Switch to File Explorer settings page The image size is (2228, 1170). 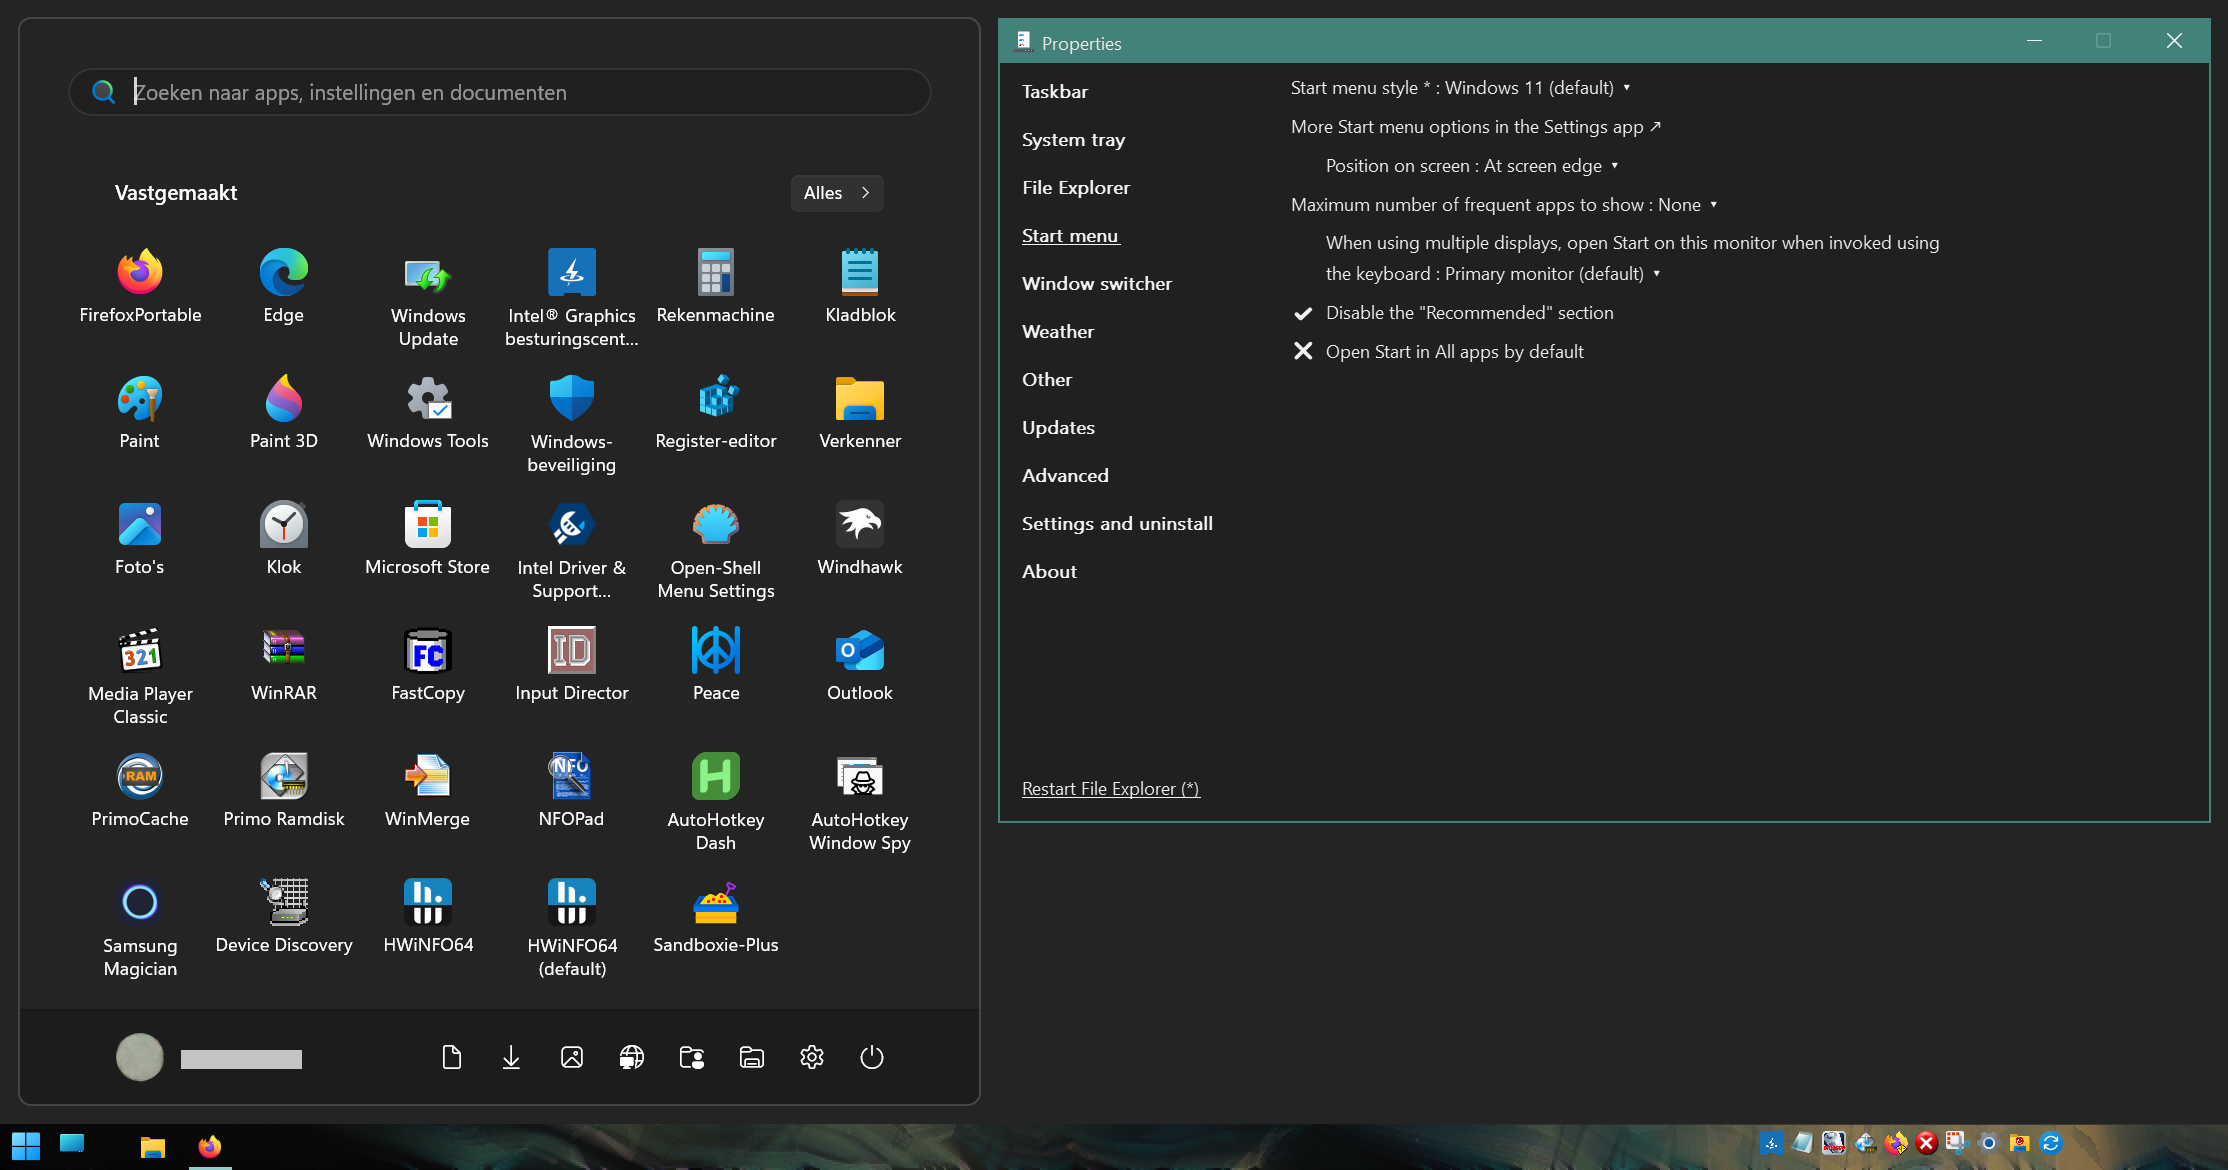click(x=1076, y=187)
